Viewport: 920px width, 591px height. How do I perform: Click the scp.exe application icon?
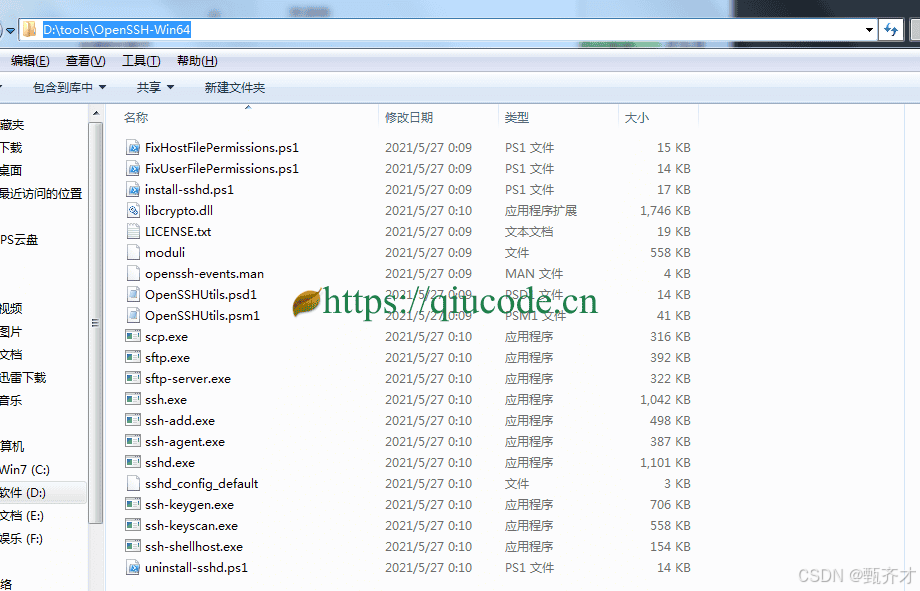click(133, 336)
